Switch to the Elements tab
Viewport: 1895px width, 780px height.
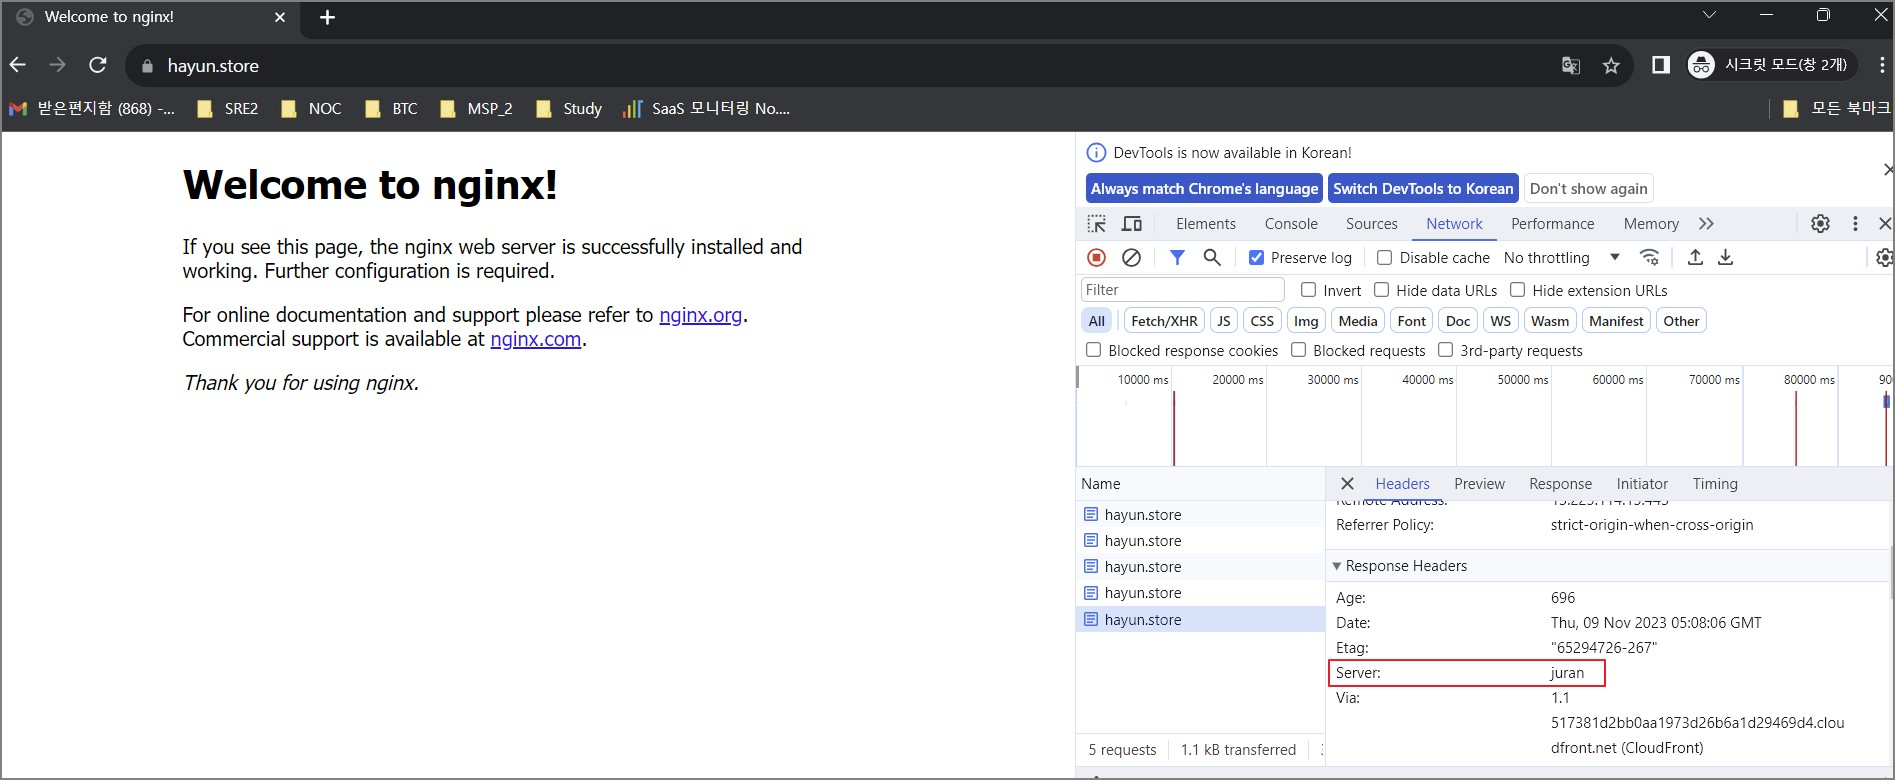[1205, 224]
